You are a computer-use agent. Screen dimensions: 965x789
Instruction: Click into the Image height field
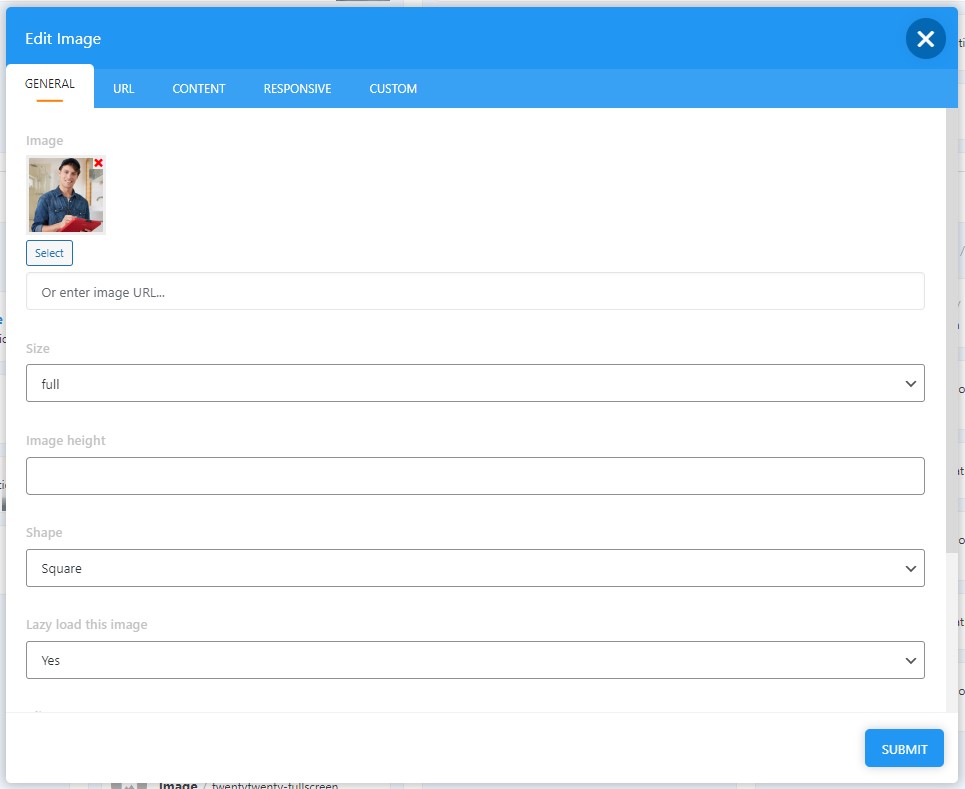coord(475,476)
